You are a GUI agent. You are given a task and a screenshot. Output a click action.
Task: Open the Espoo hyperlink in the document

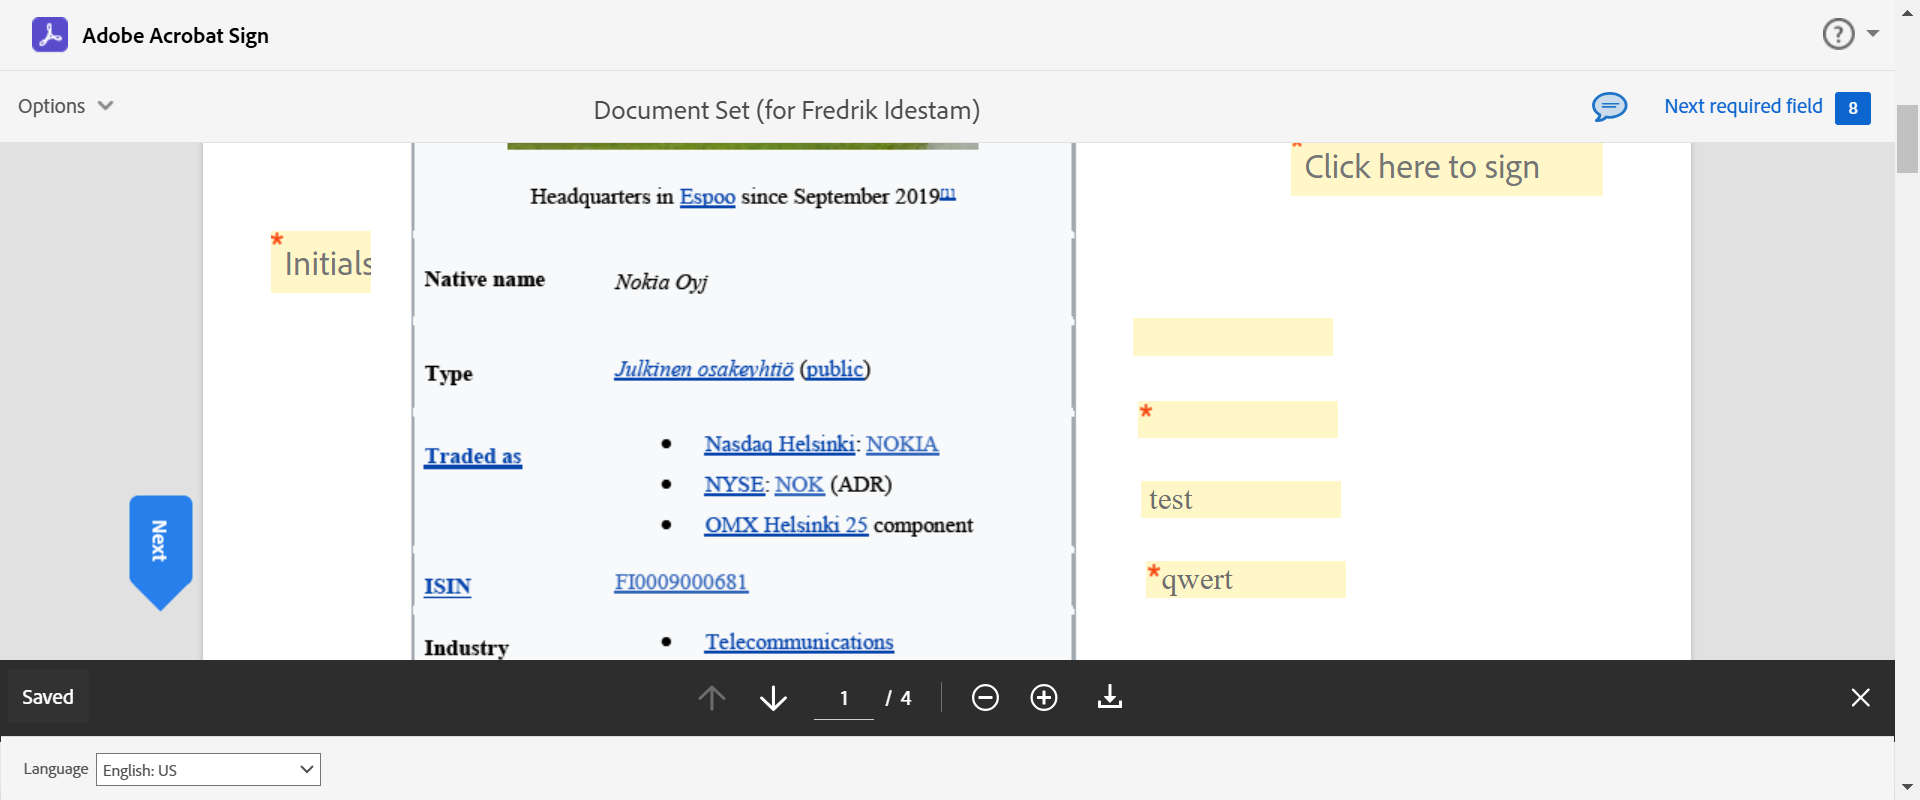pyautogui.click(x=707, y=197)
